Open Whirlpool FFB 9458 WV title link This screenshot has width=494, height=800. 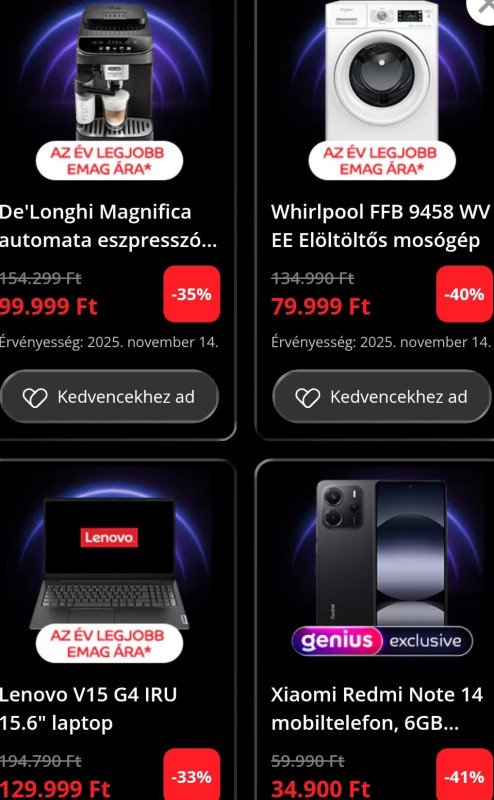pos(381,226)
